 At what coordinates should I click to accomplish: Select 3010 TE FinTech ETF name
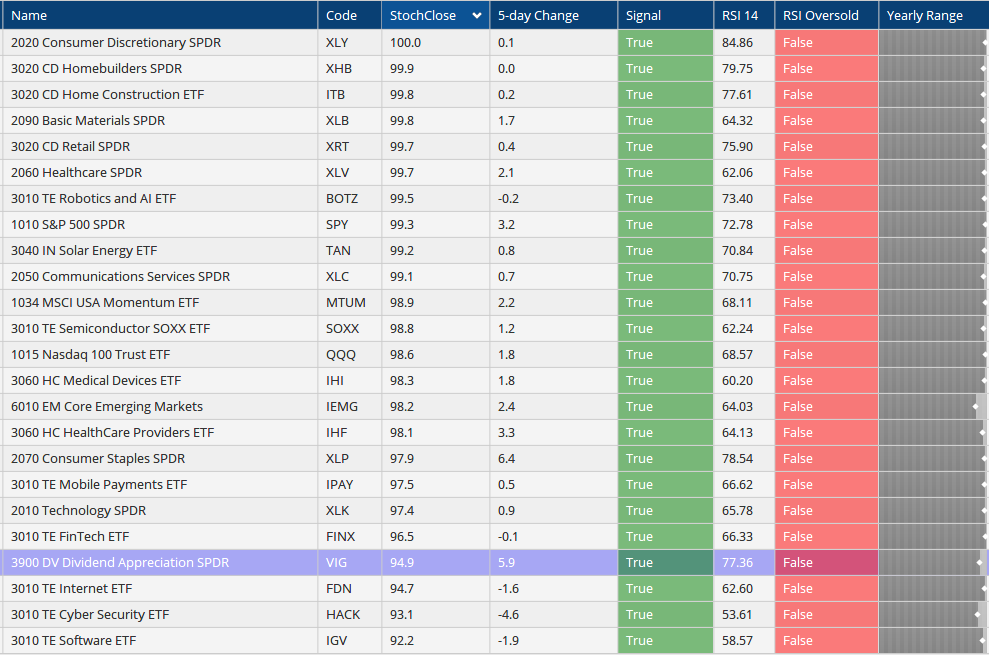[70, 536]
